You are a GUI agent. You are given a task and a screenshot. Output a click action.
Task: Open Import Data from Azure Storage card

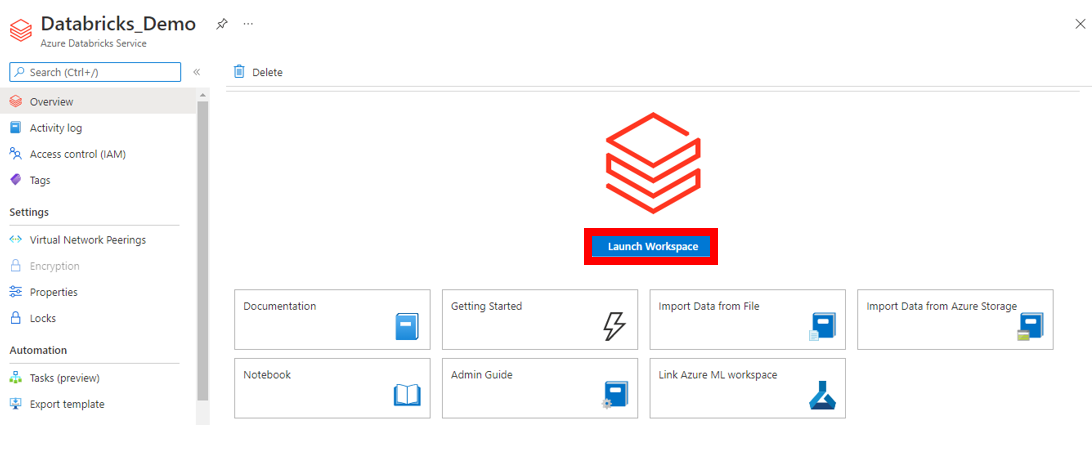(x=956, y=320)
